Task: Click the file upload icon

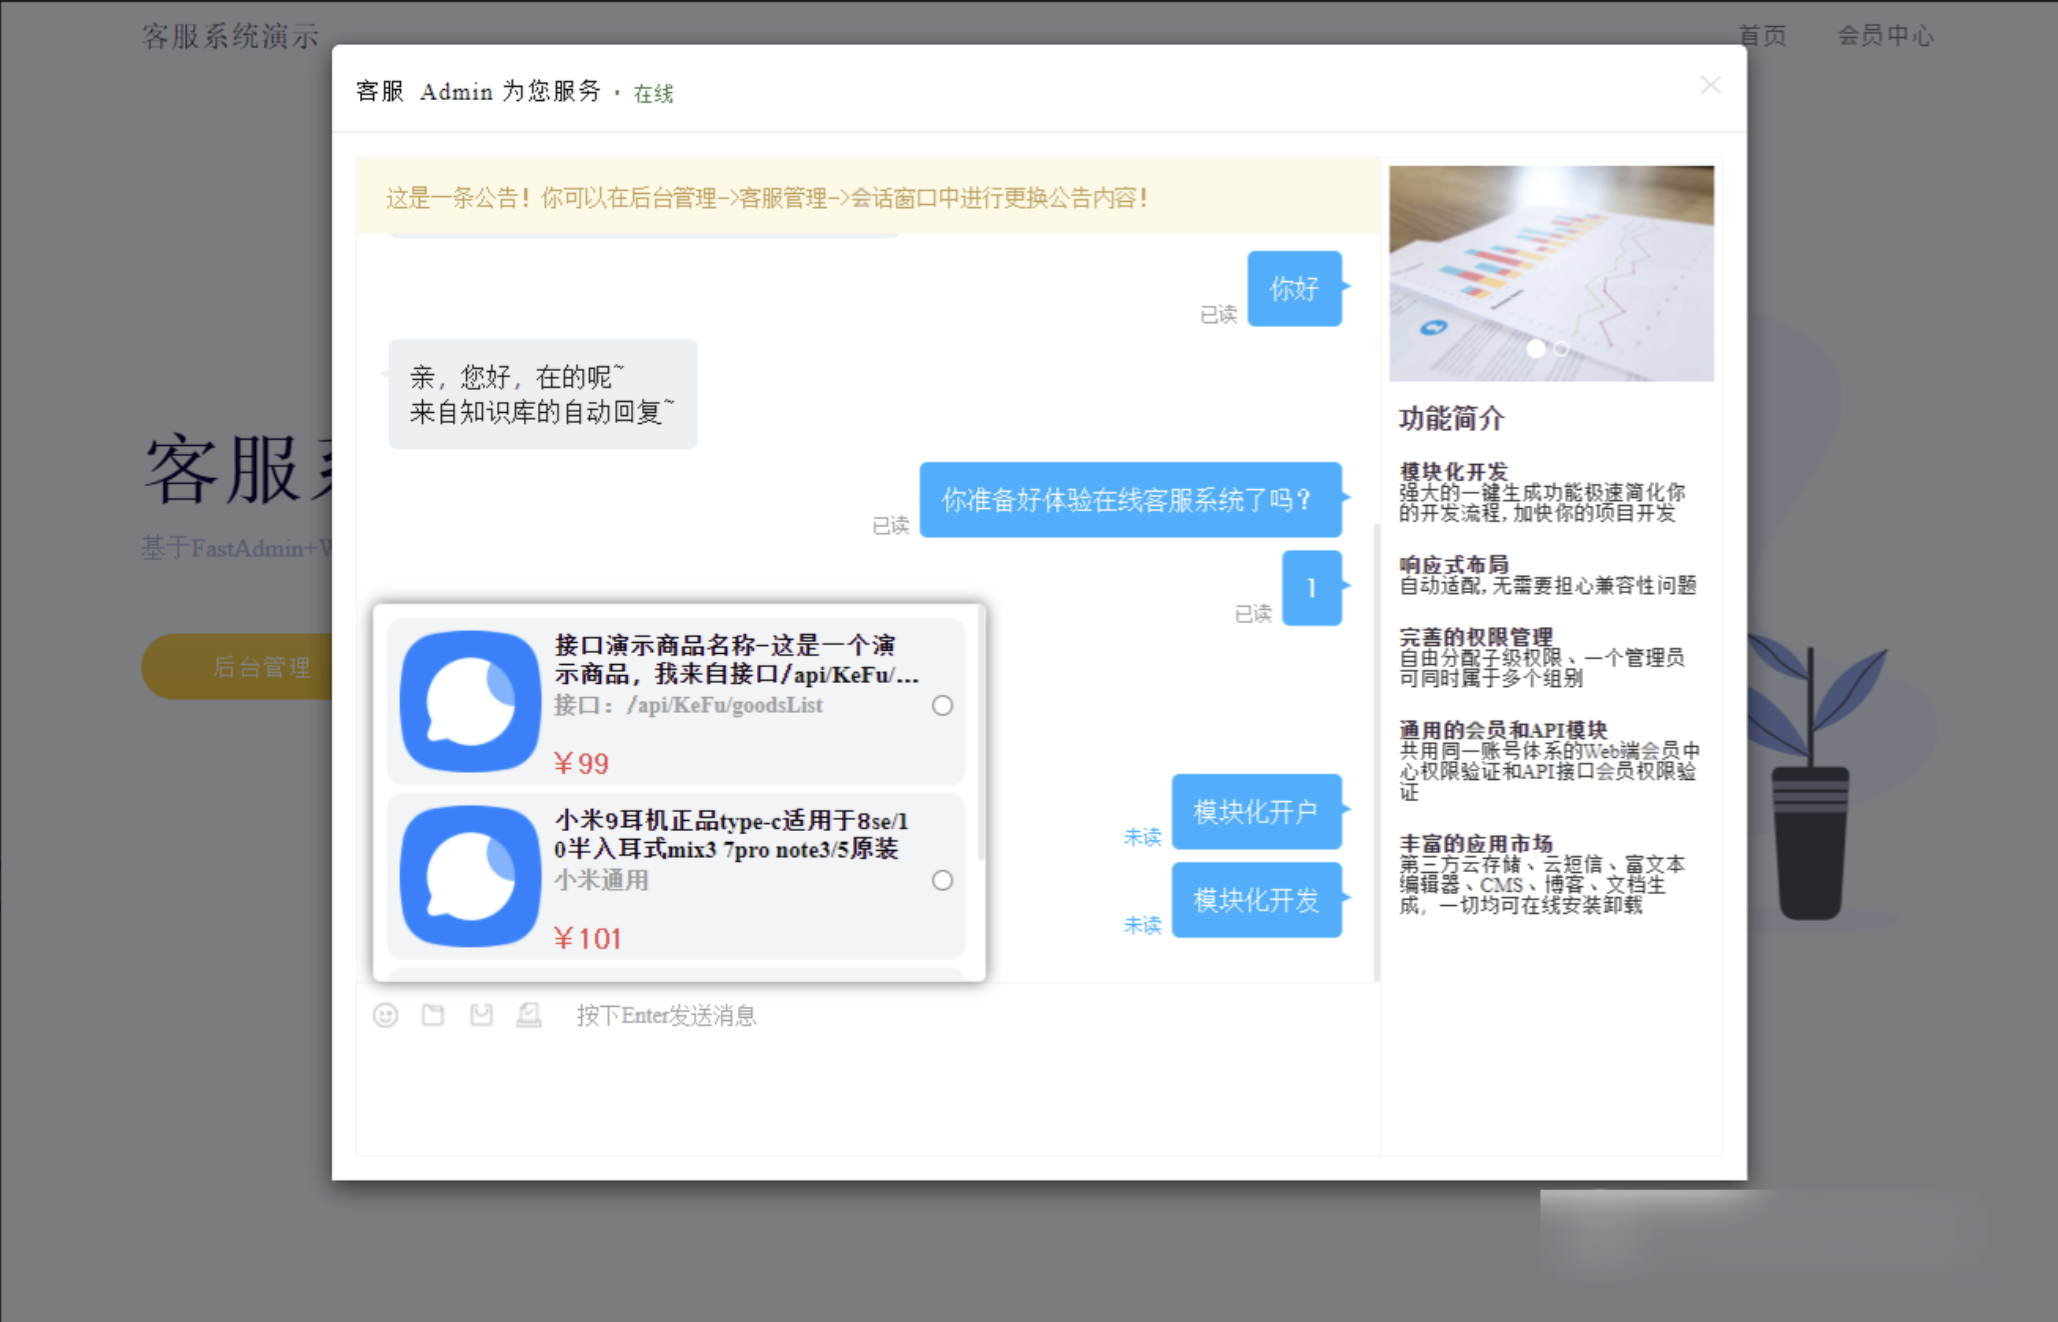Action: (433, 1015)
